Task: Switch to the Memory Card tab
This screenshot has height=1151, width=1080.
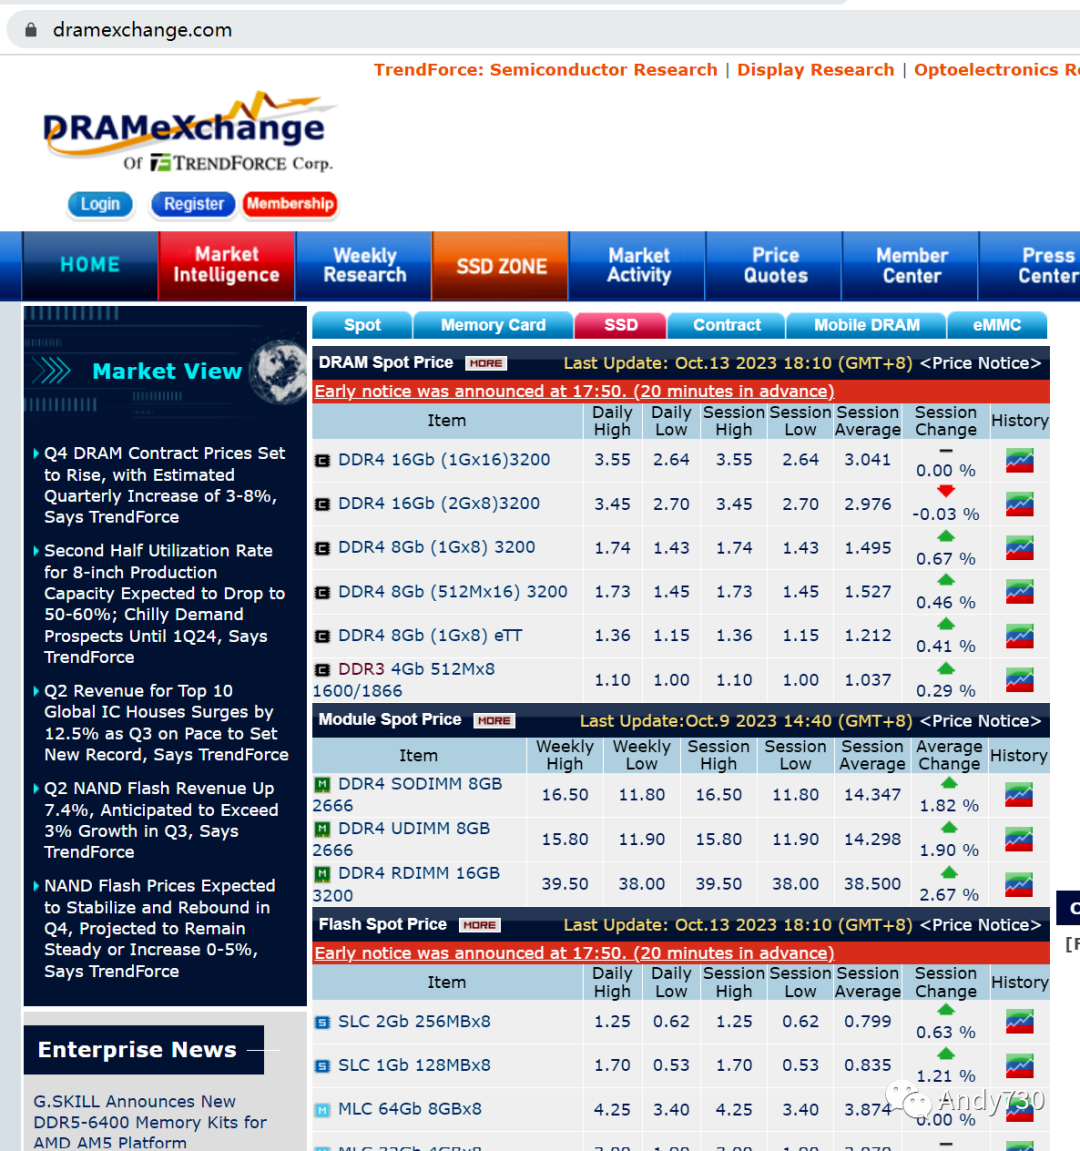Action: [x=493, y=325]
